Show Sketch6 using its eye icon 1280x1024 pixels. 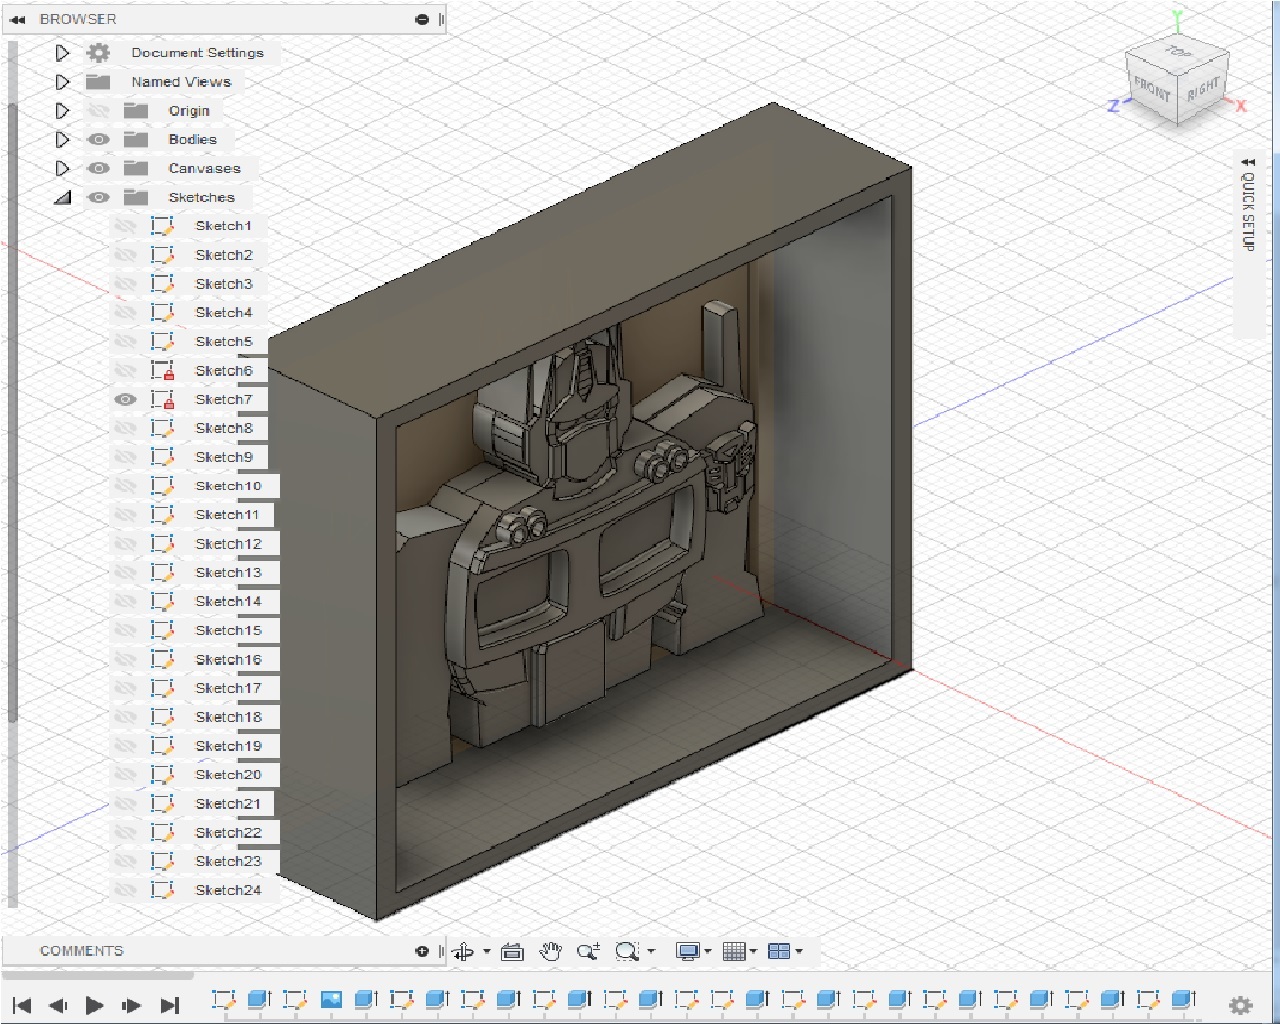[x=125, y=370]
